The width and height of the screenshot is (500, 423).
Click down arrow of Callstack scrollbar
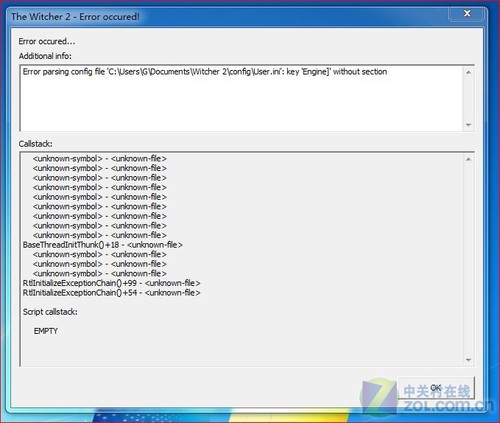click(468, 360)
